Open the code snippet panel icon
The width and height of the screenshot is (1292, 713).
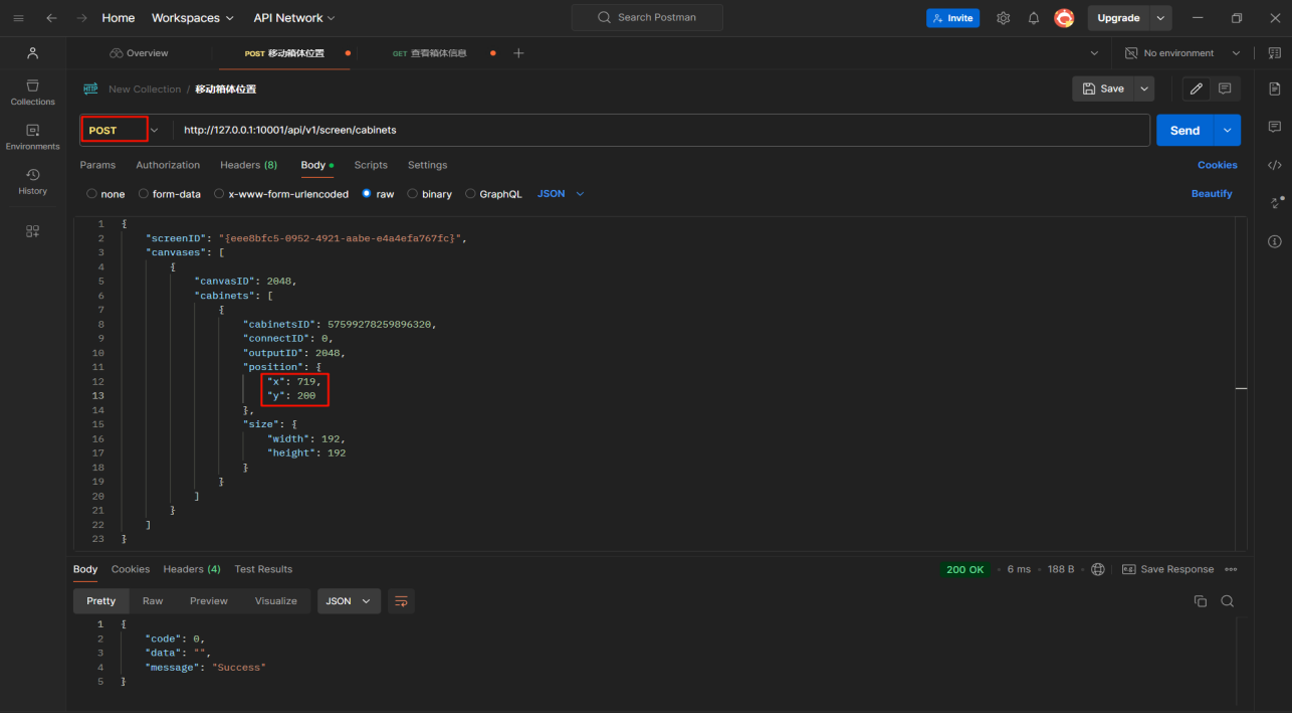coord(1274,165)
